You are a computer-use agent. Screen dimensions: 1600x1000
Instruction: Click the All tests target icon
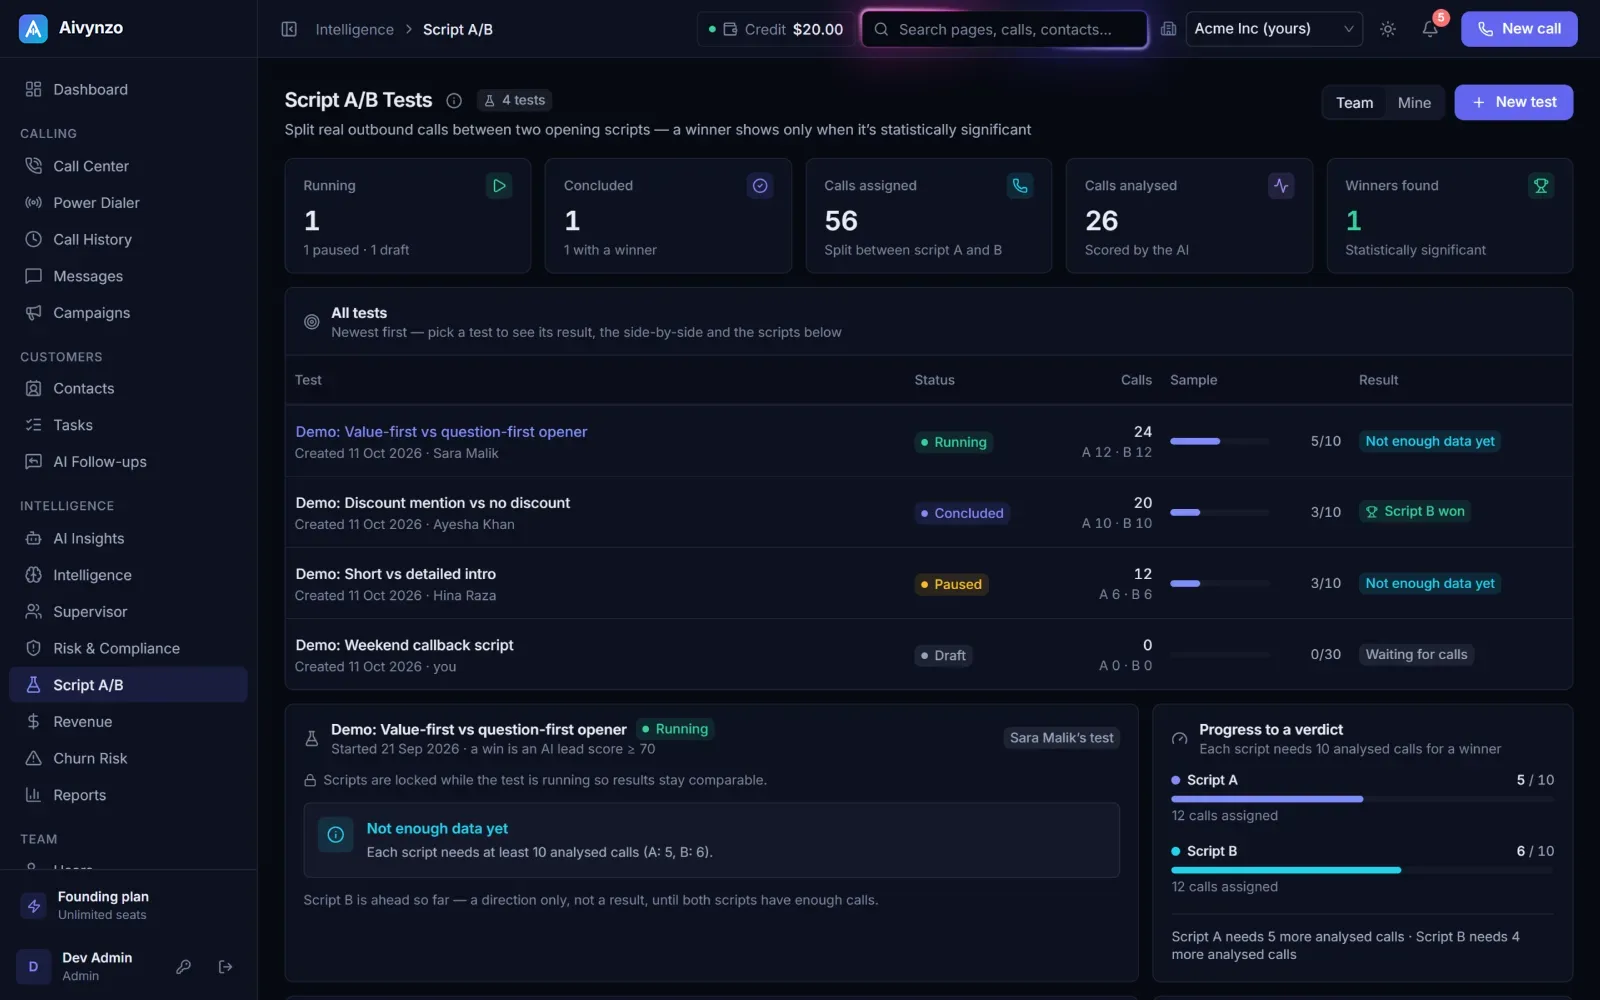[311, 322]
